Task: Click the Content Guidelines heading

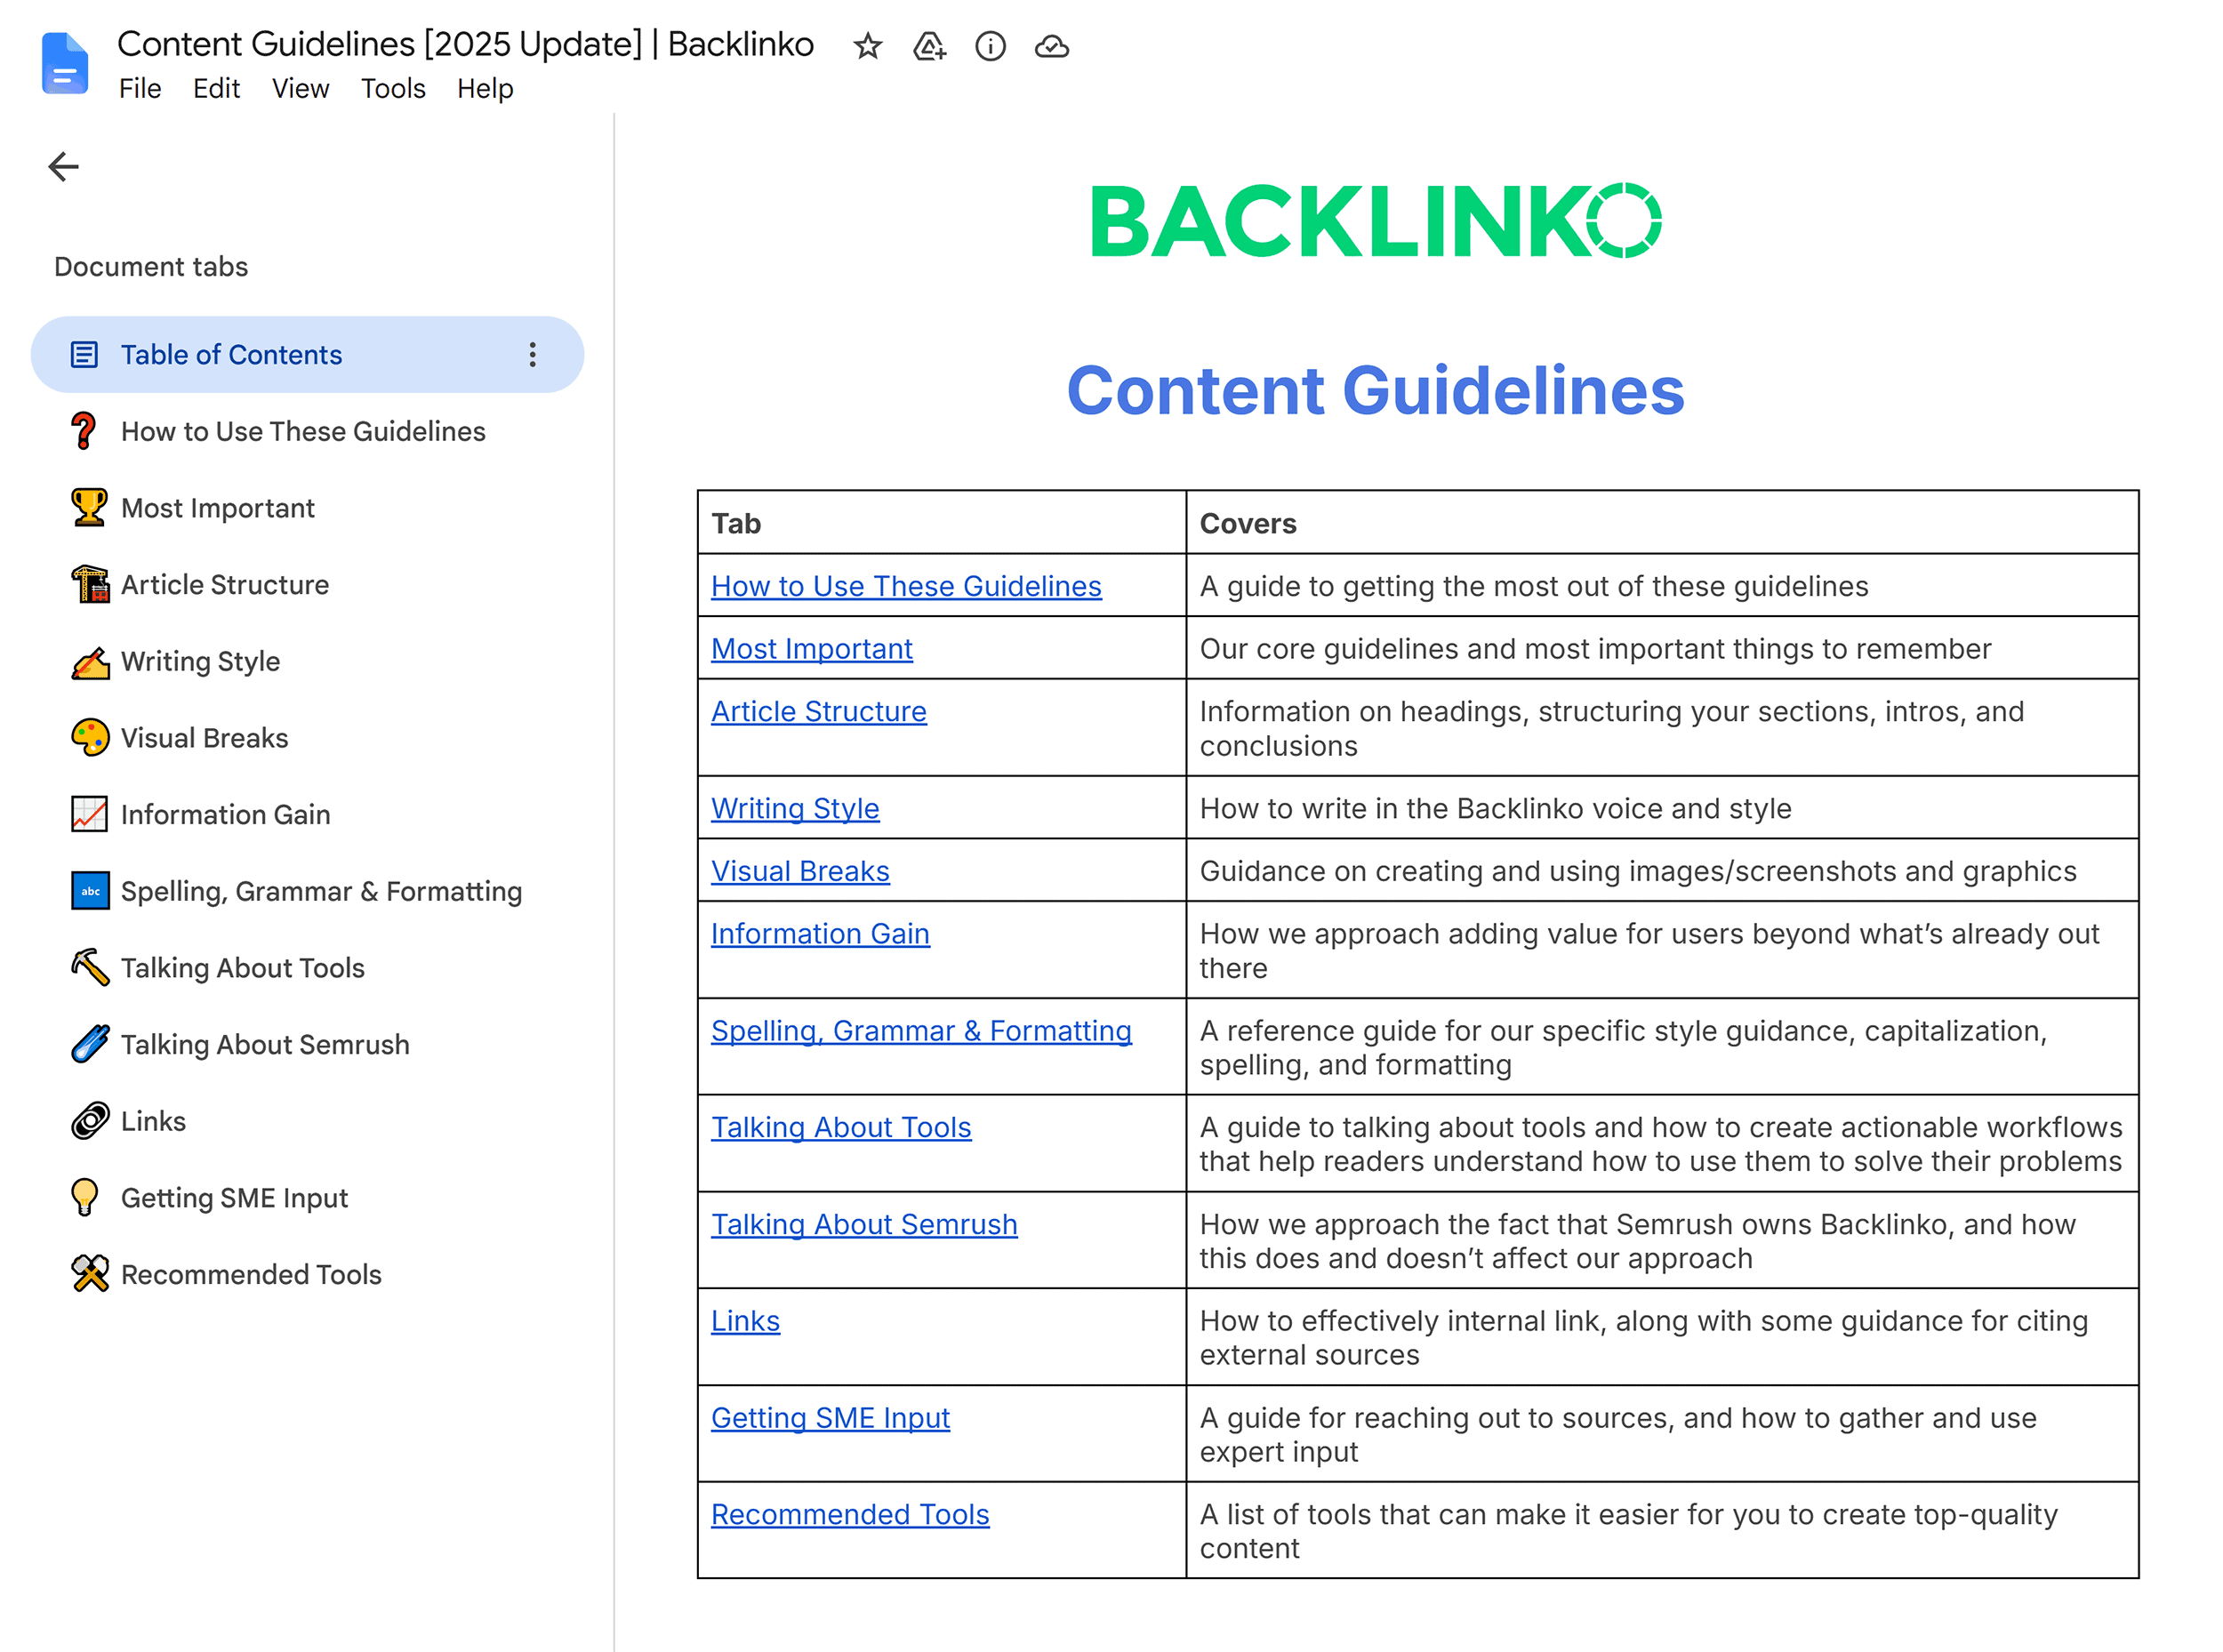Action: (x=1375, y=390)
